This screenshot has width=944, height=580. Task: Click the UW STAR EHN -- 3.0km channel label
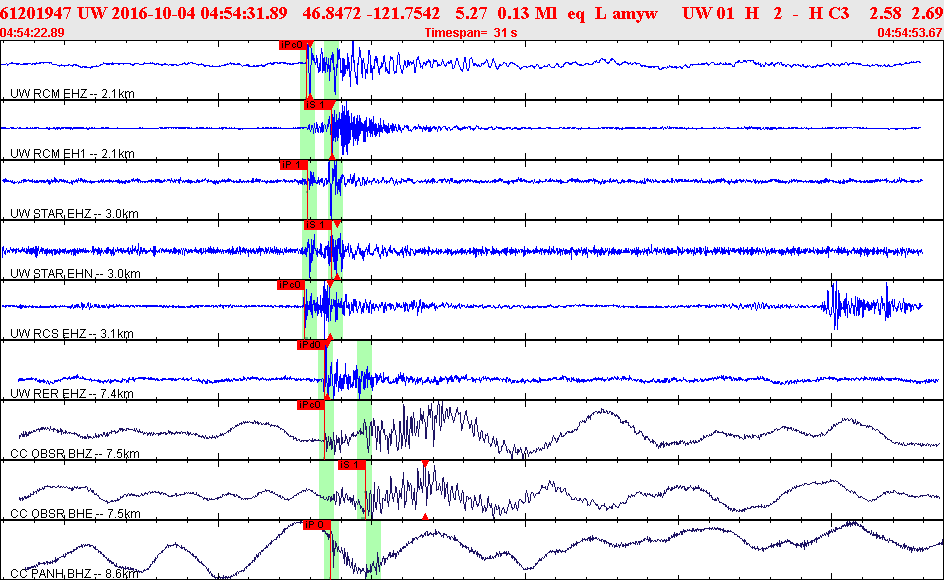click(x=75, y=273)
